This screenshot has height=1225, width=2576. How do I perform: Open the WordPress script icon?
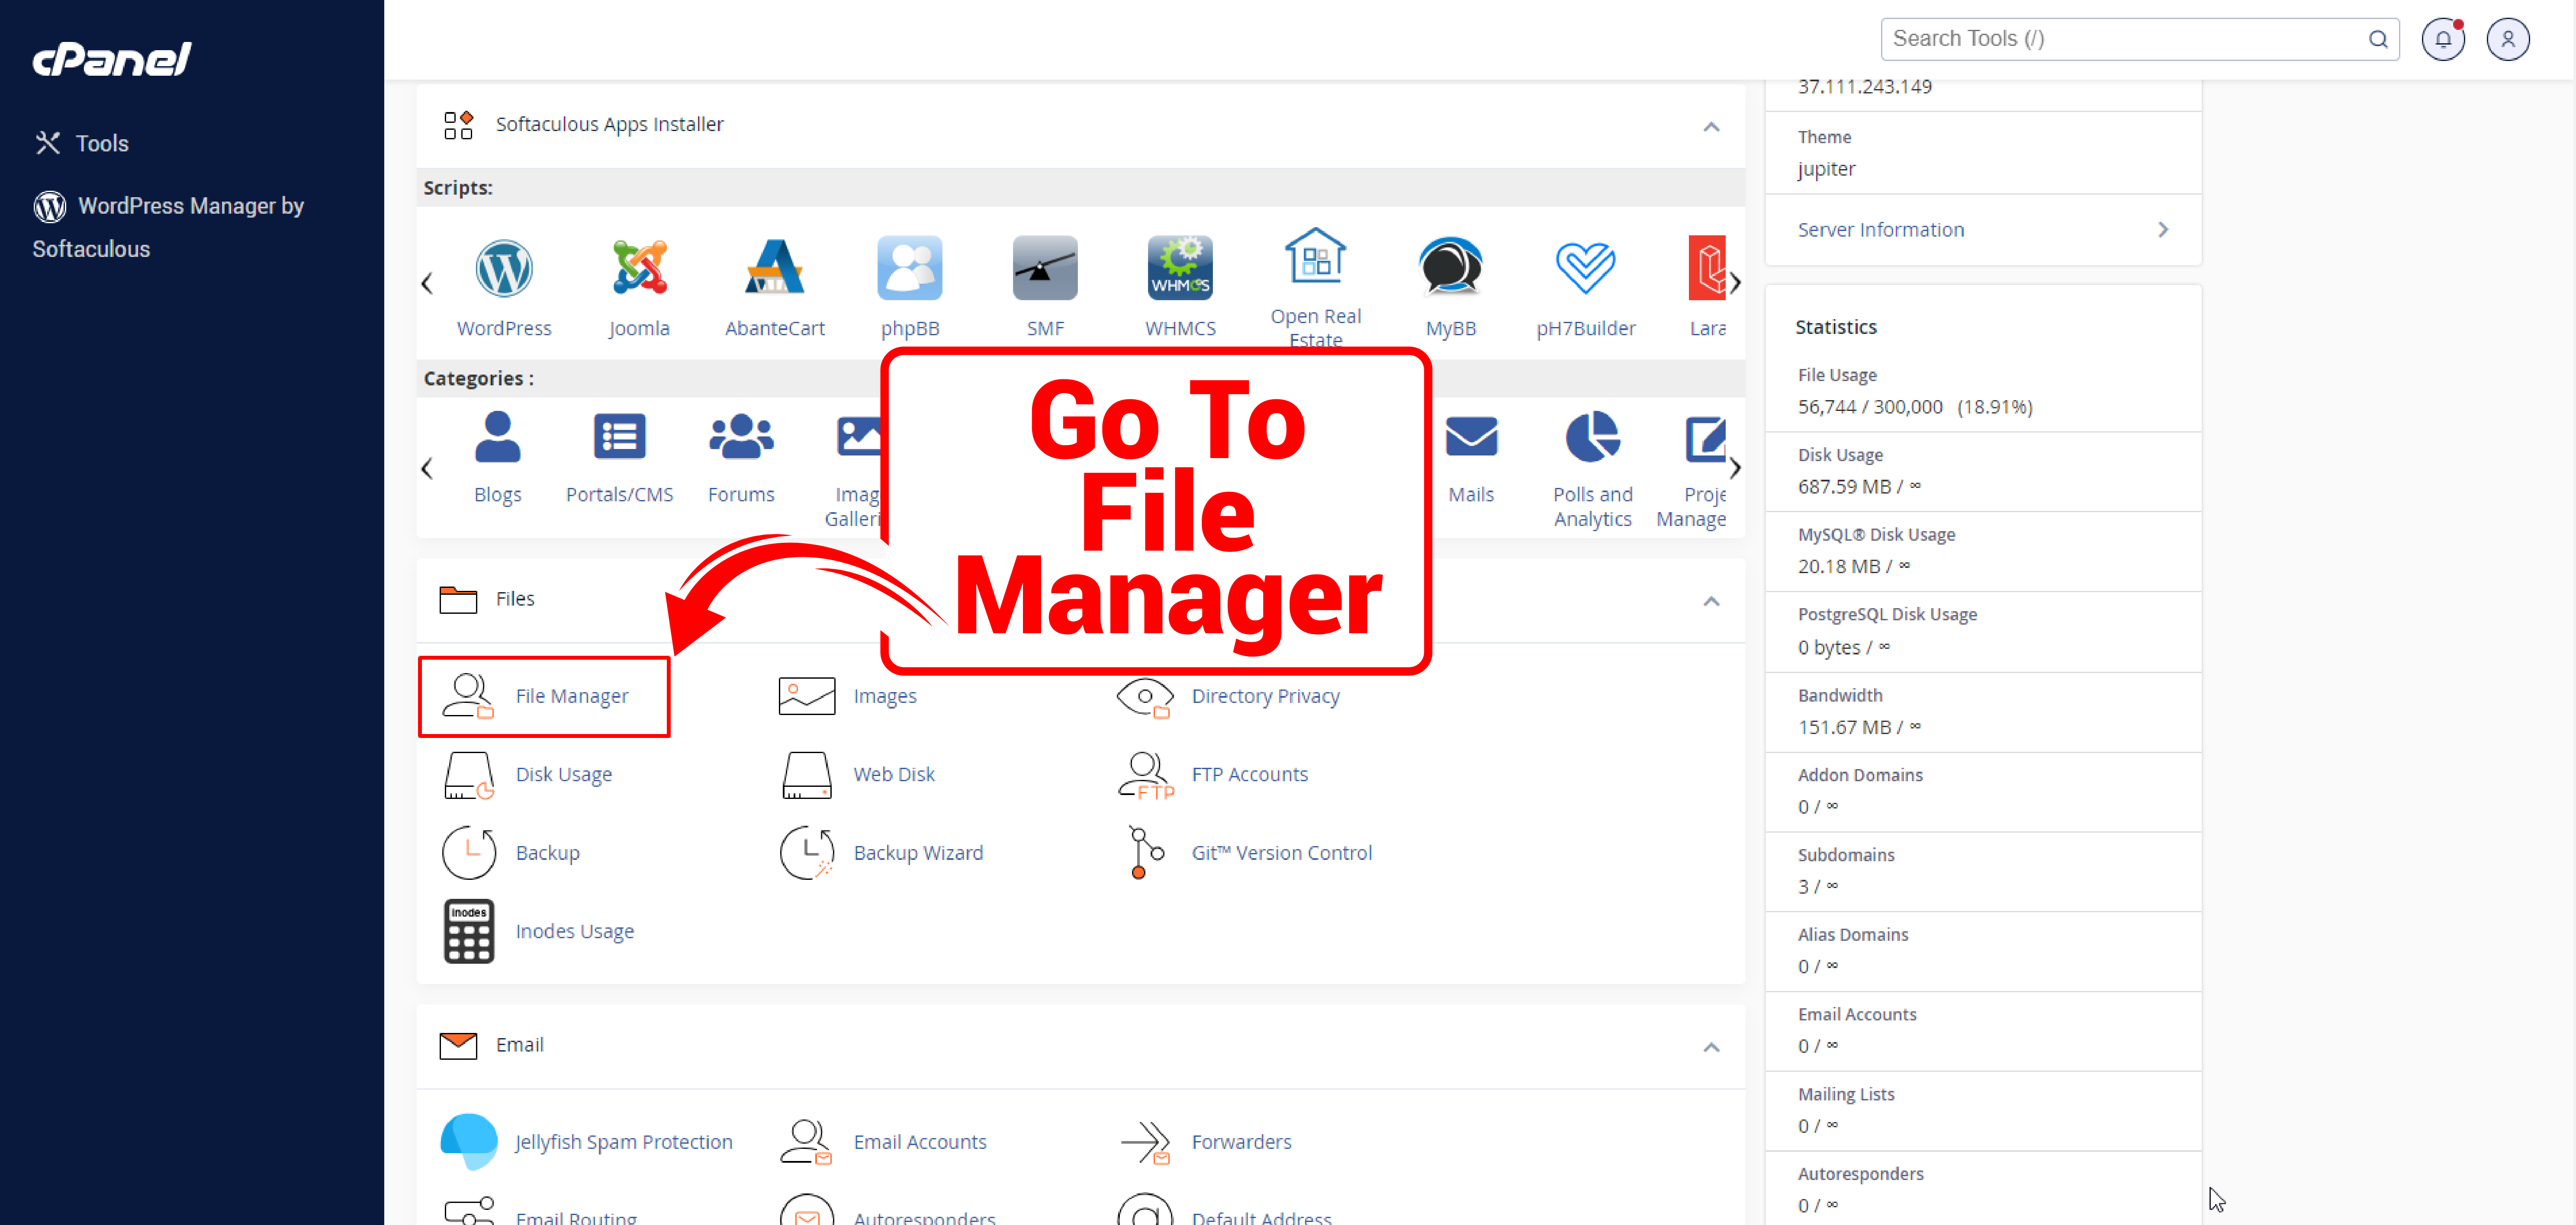504,268
